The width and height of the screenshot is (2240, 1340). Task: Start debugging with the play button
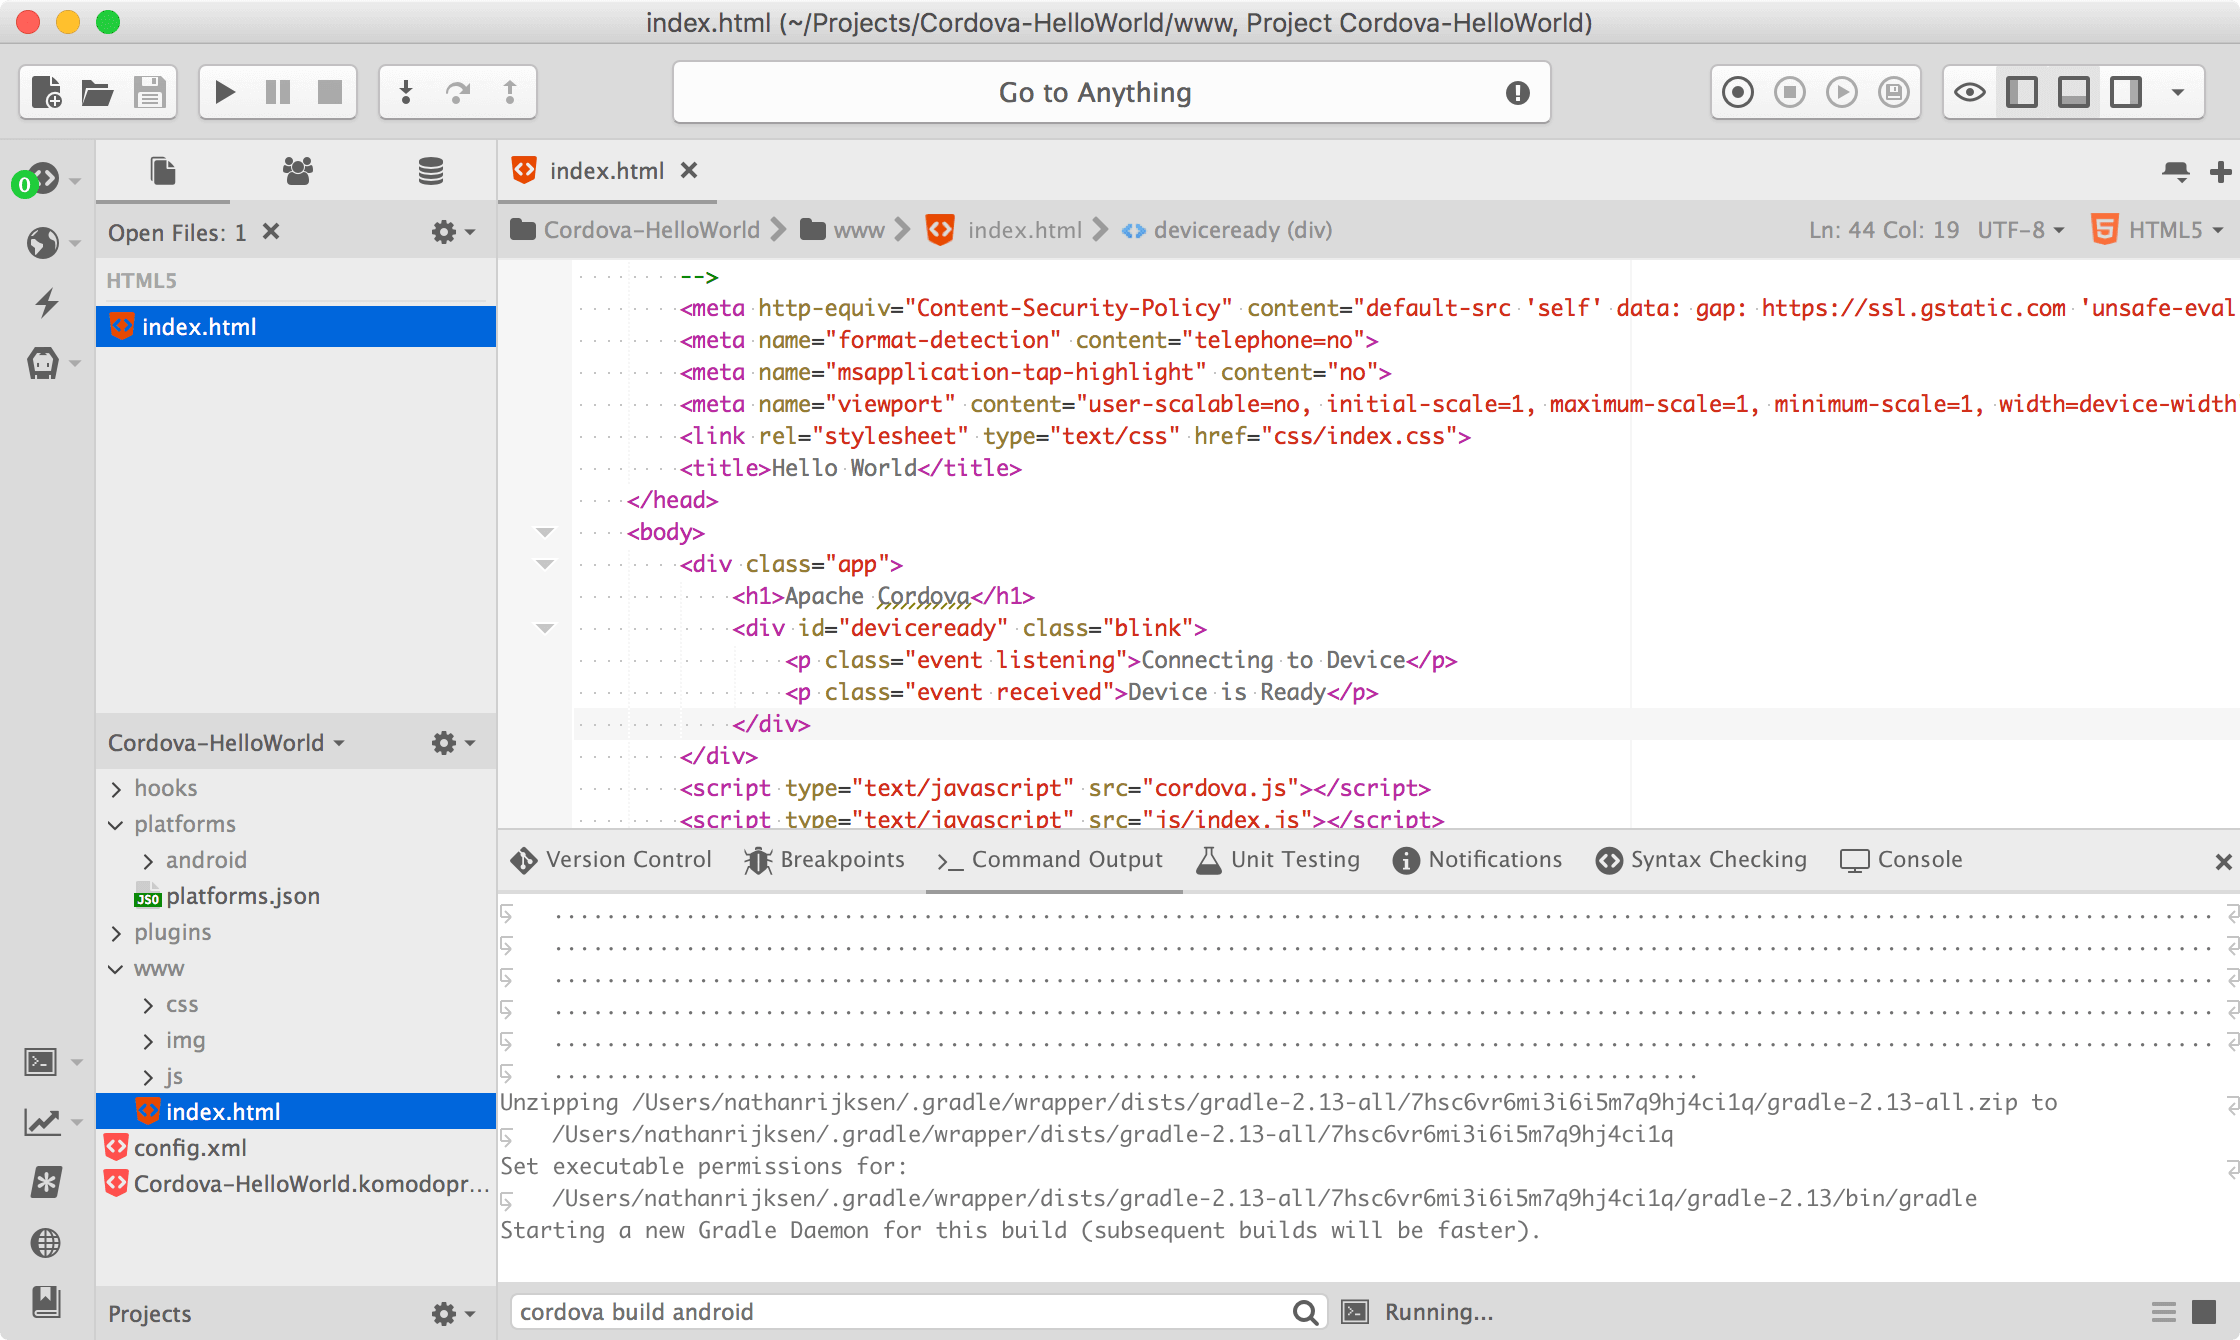click(x=226, y=92)
